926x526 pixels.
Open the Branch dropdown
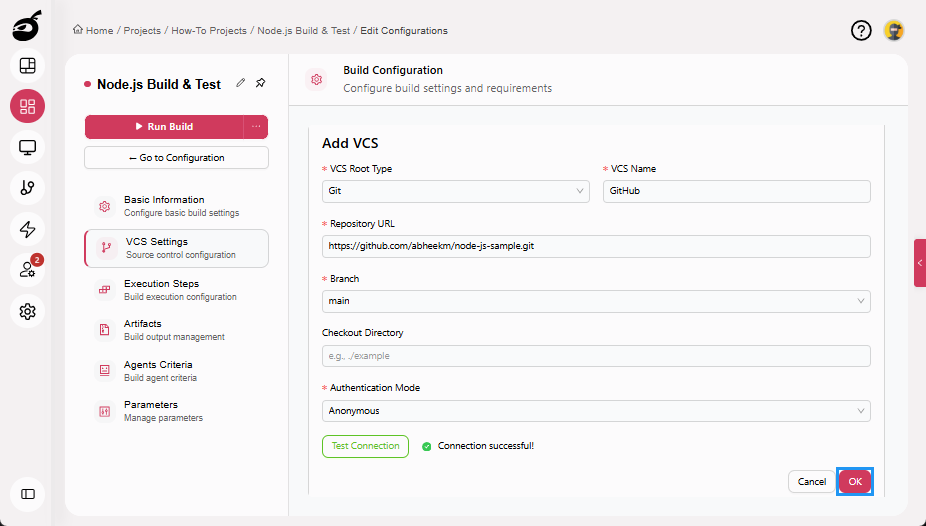596,301
